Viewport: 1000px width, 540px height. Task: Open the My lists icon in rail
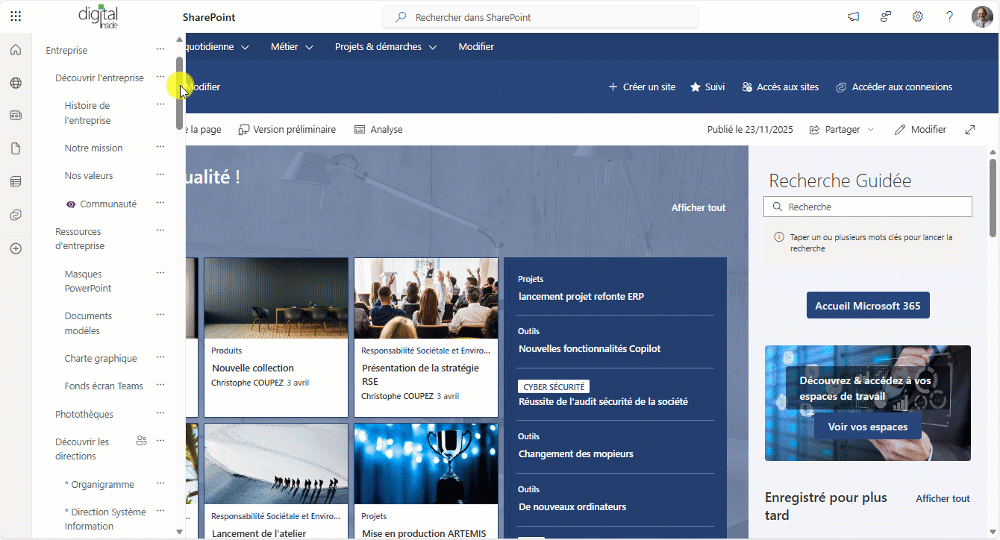click(16, 182)
